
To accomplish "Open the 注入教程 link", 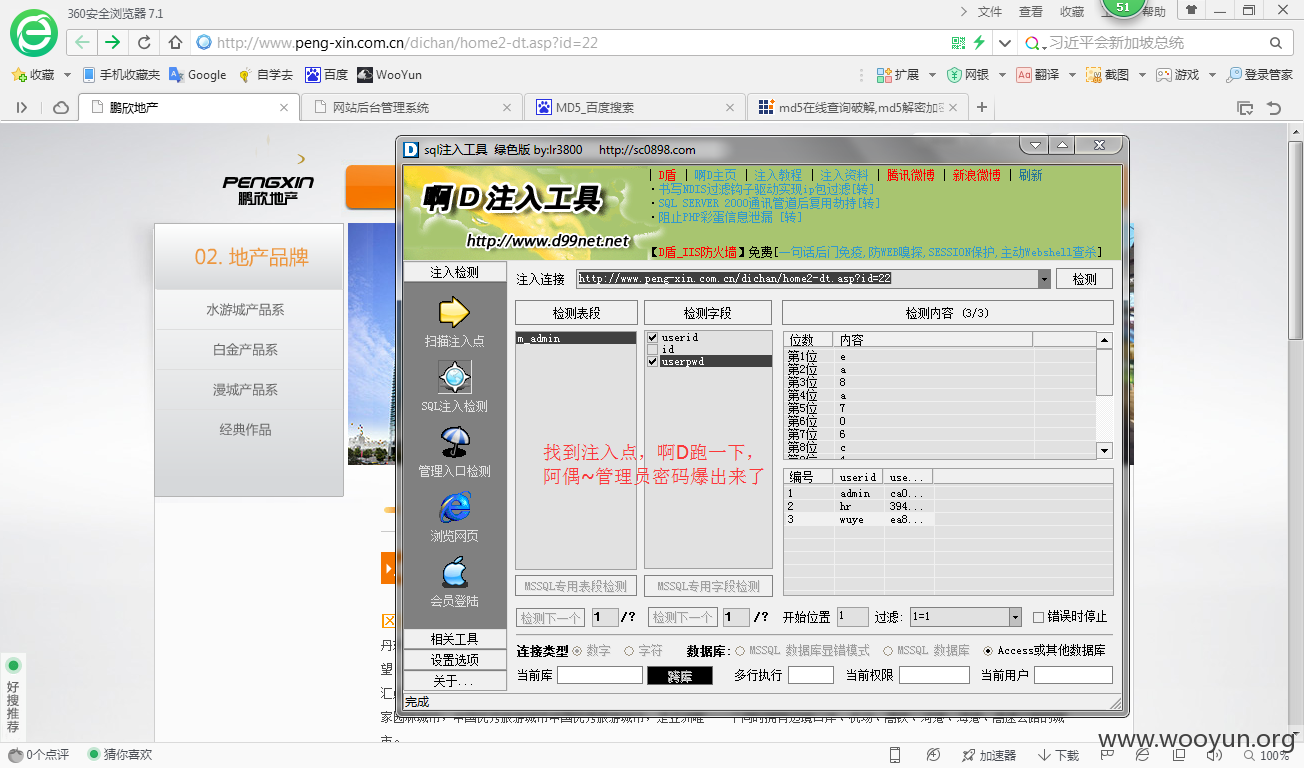I will click(778, 175).
